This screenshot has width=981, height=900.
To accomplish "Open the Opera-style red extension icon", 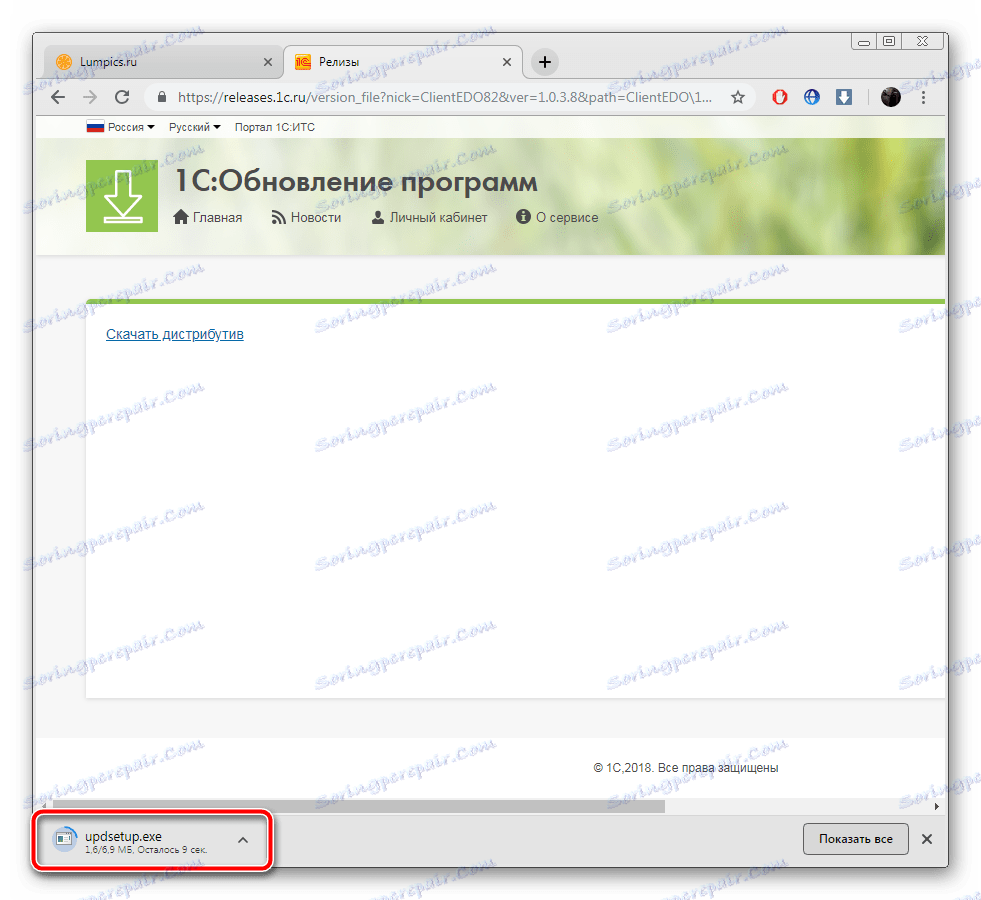I will pos(780,97).
